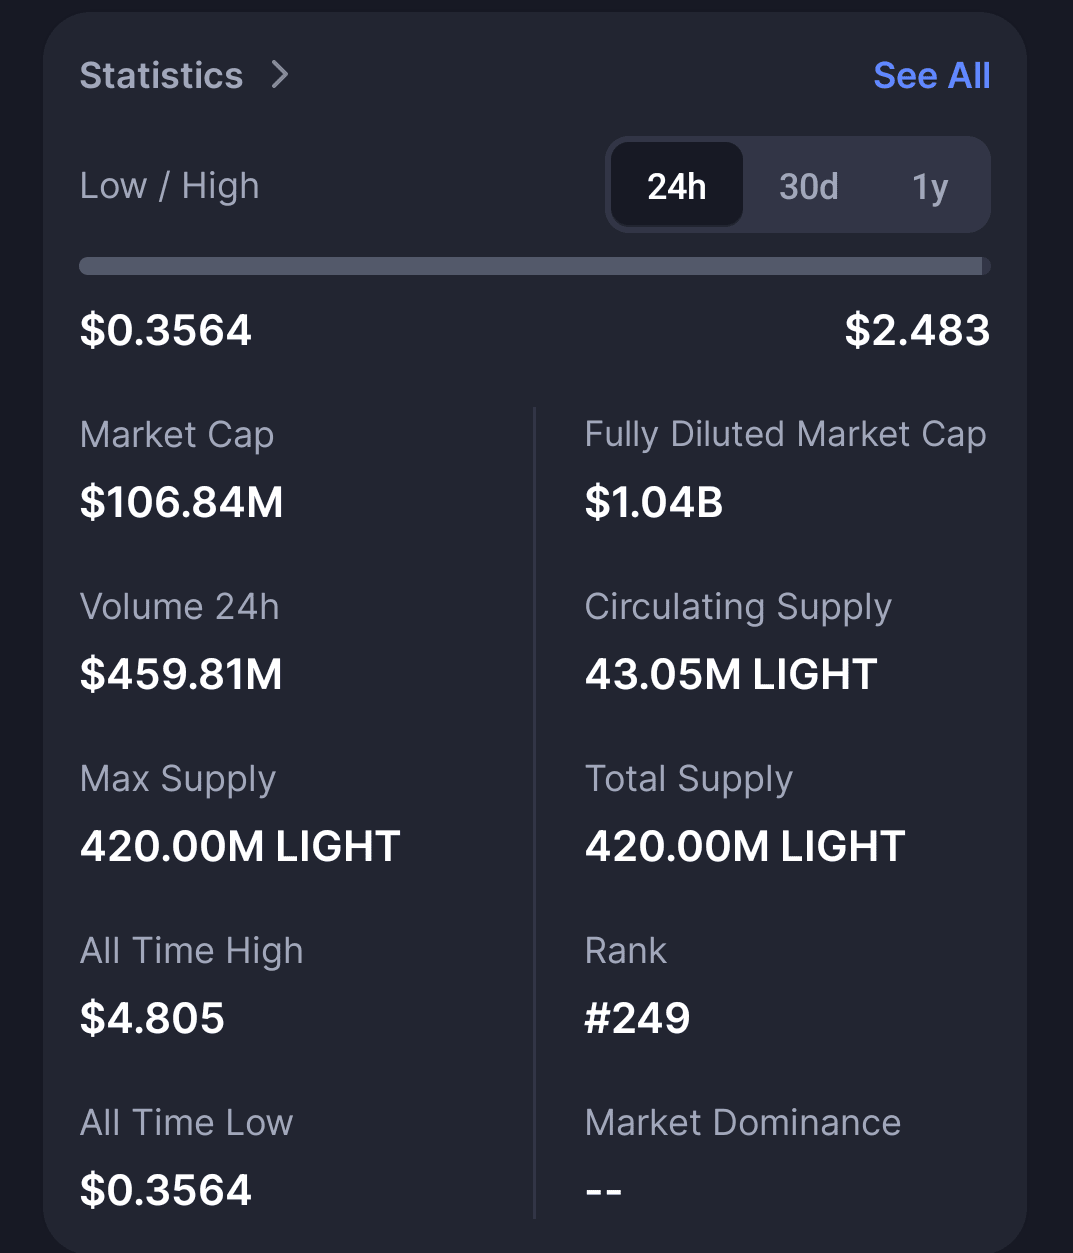
Task: Click the Market Dominance label
Action: click(742, 1122)
